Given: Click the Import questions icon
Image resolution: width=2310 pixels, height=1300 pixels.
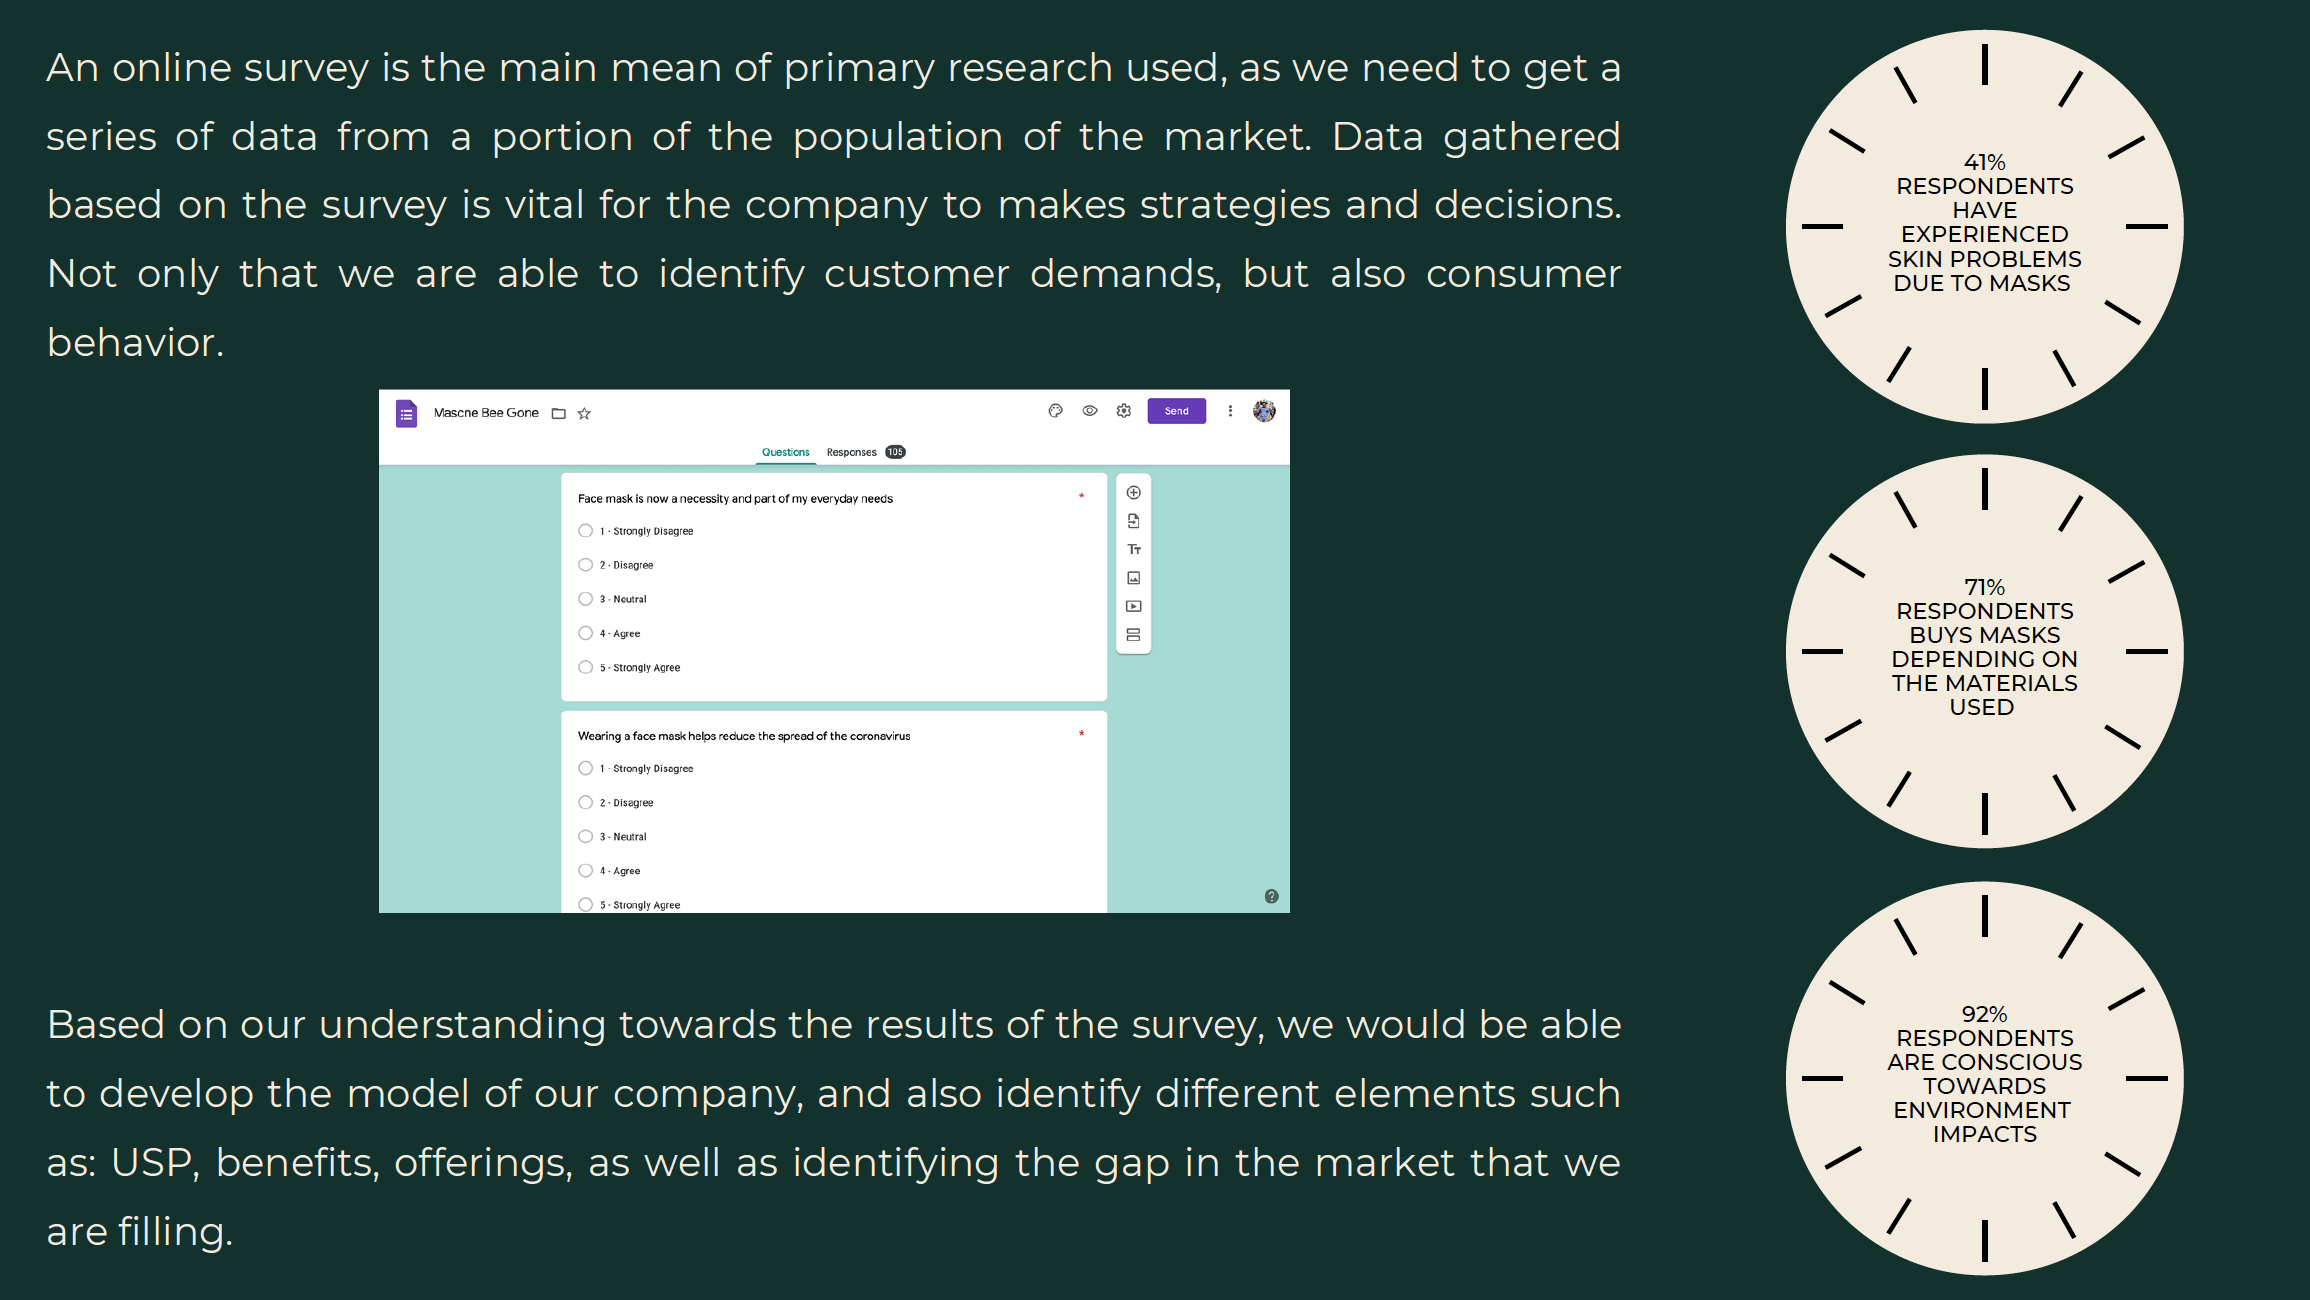Looking at the screenshot, I should [1133, 521].
